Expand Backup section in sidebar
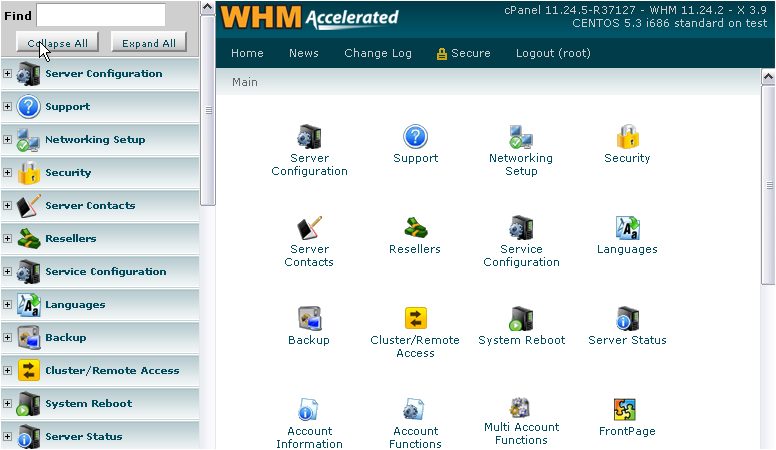This screenshot has height=450, width=776. [x=7, y=338]
